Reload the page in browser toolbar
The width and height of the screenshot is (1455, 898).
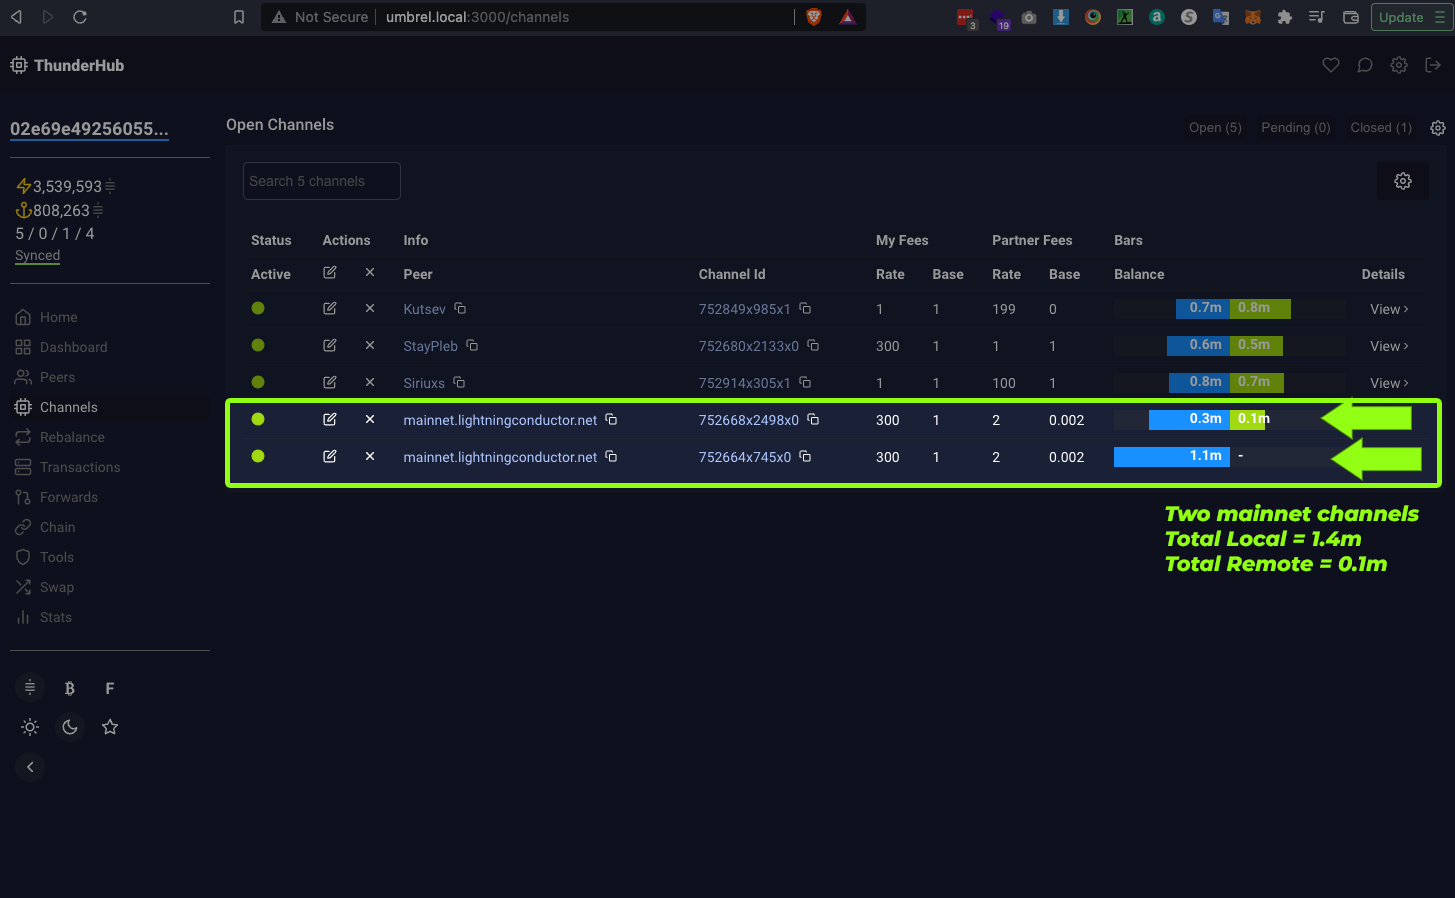pos(80,17)
